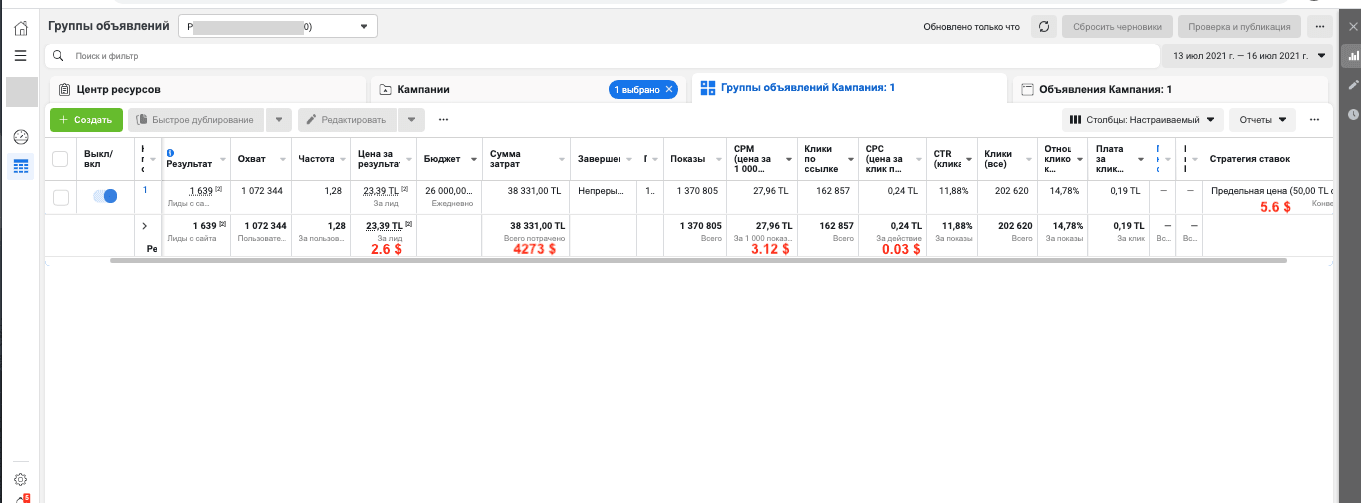Image resolution: width=1361 pixels, height=503 pixels.
Task: Focus the "Поиск и фильтр" search field
Action: point(600,56)
